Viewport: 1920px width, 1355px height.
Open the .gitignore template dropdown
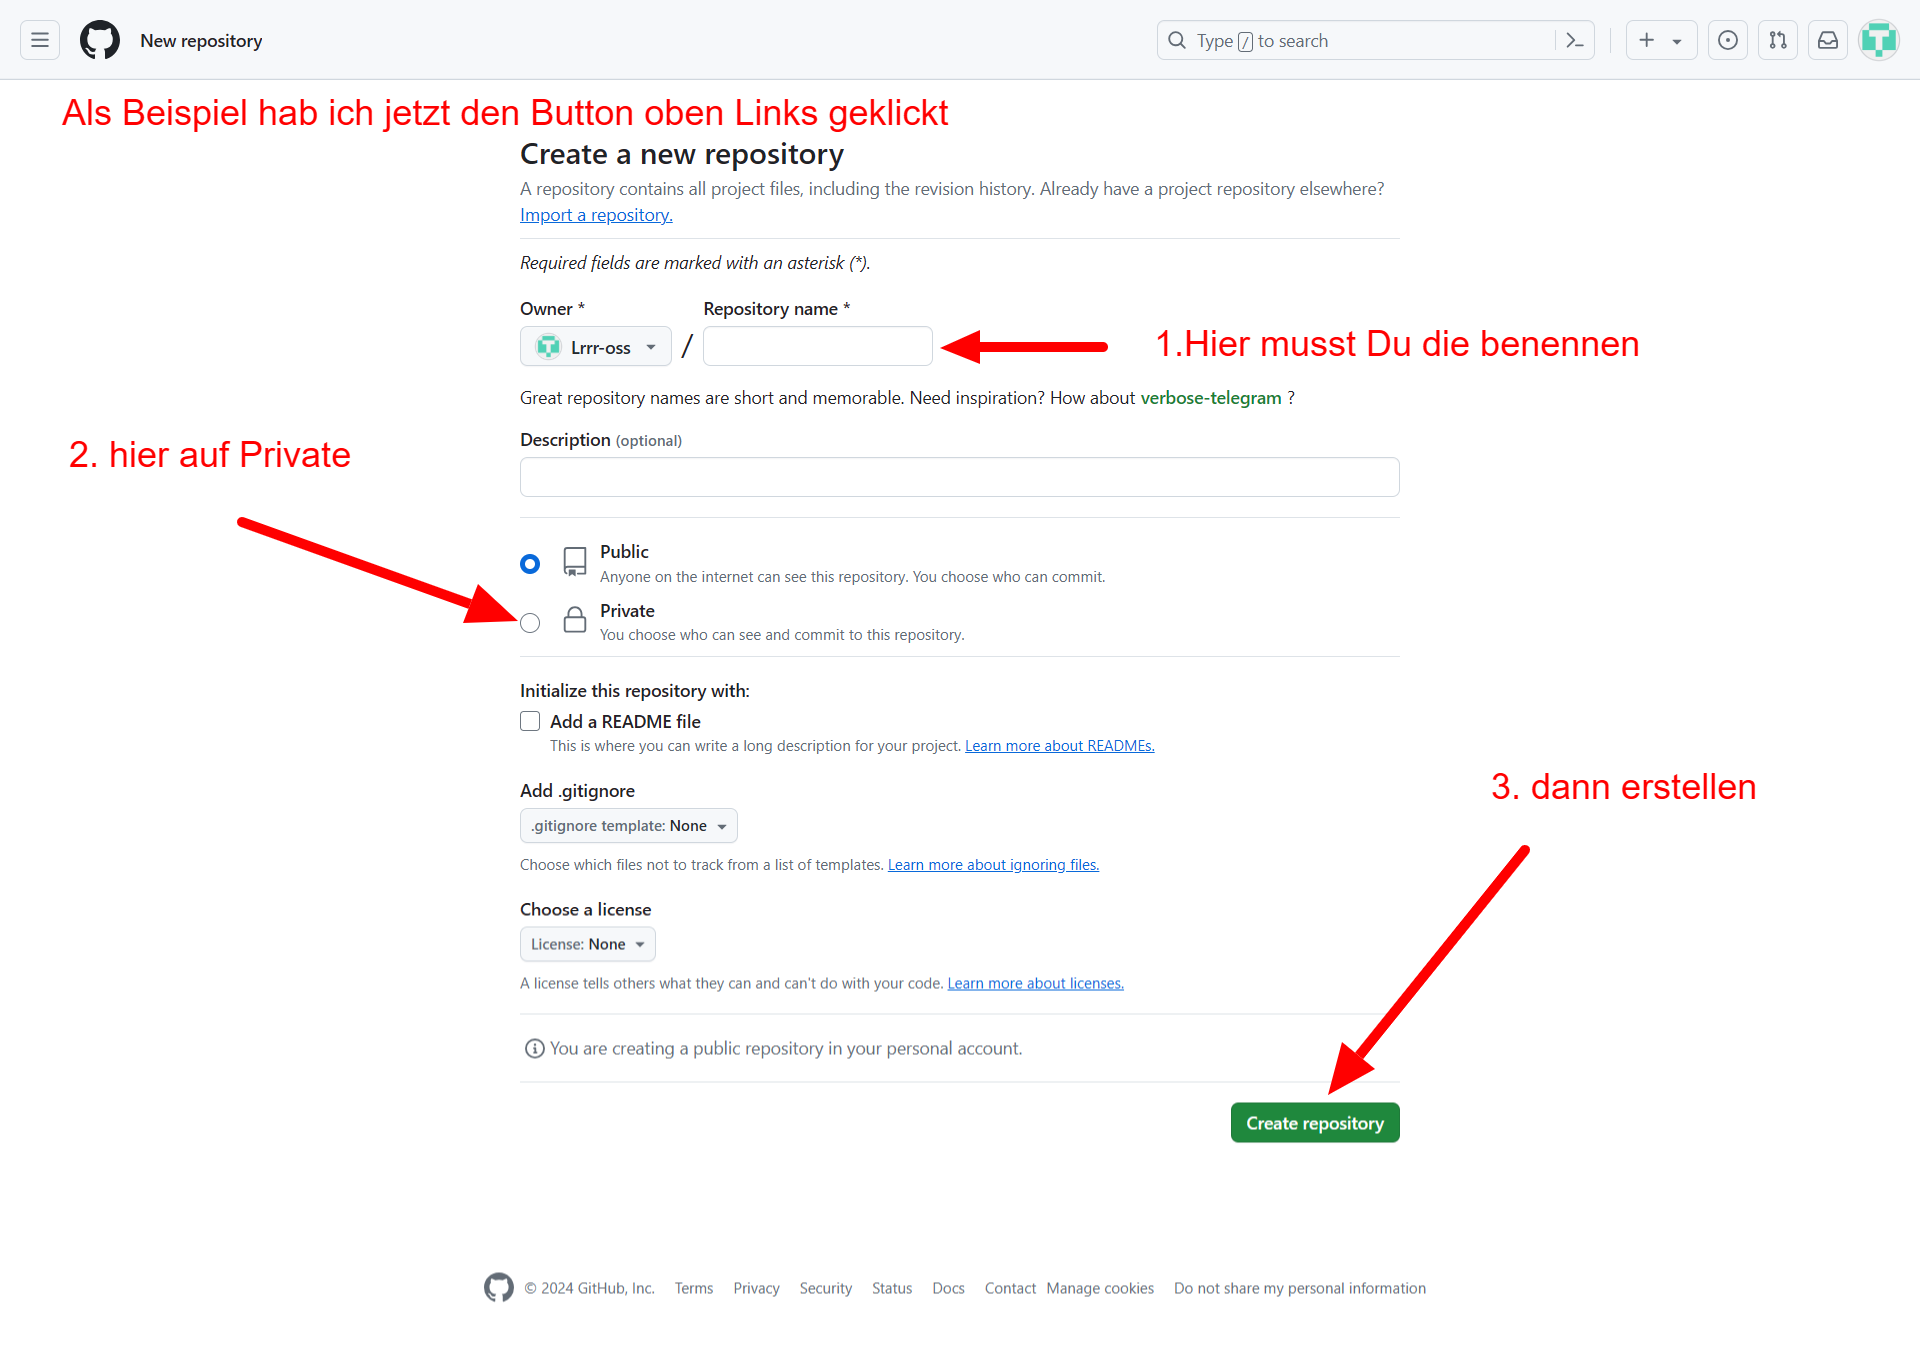click(628, 826)
